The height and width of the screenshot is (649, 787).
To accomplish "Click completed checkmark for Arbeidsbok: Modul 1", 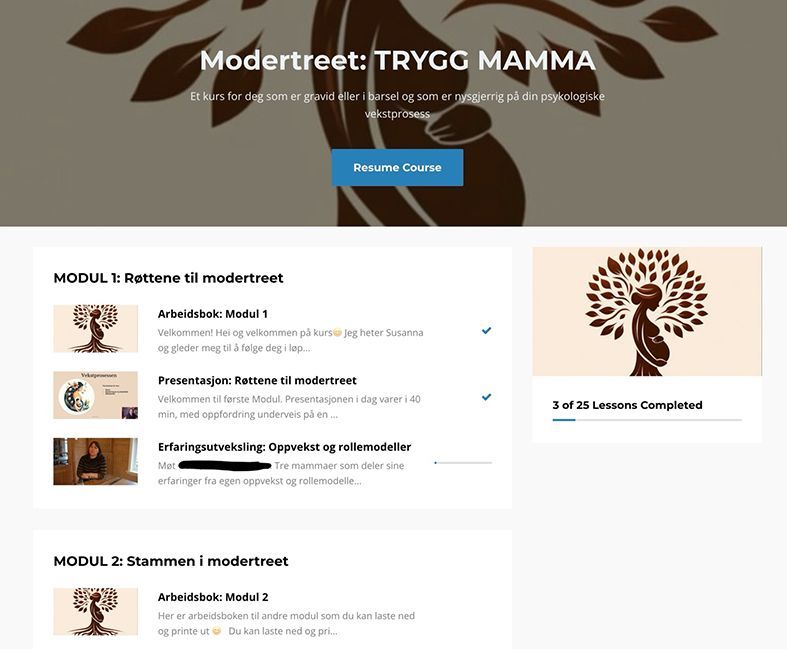I will [486, 331].
